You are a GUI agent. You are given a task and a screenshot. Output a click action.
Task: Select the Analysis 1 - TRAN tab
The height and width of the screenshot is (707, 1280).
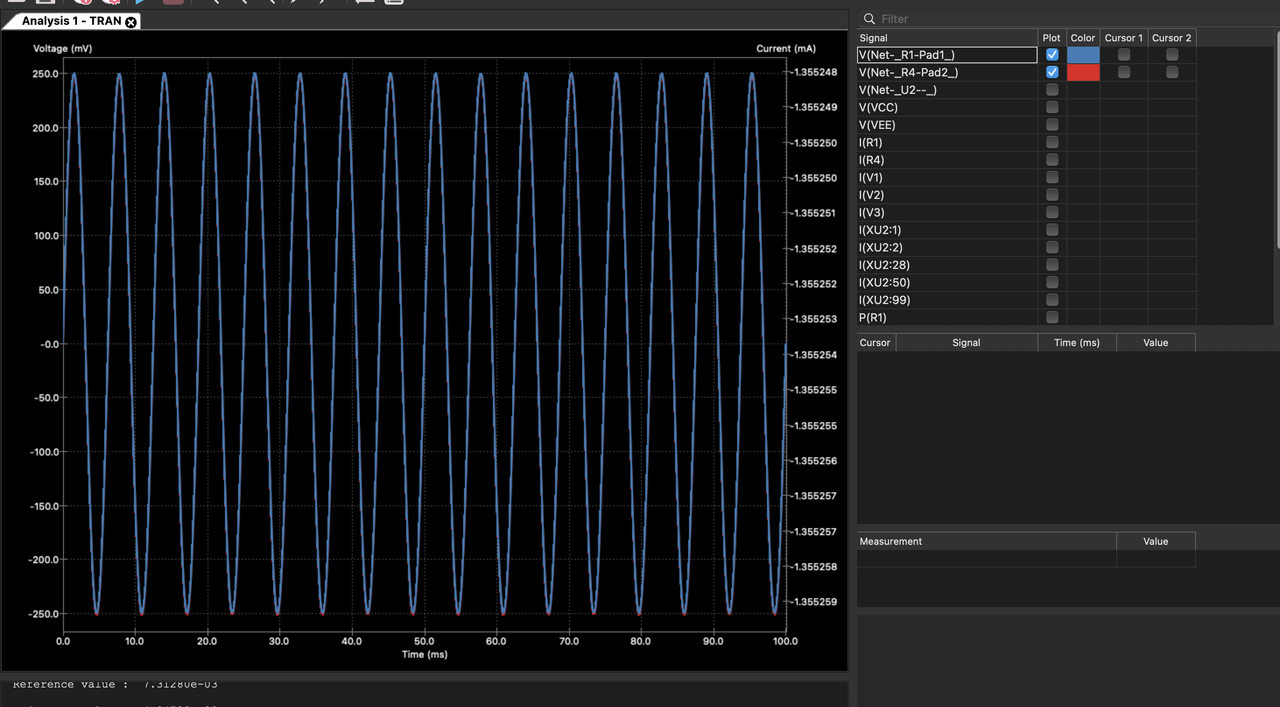[72, 21]
